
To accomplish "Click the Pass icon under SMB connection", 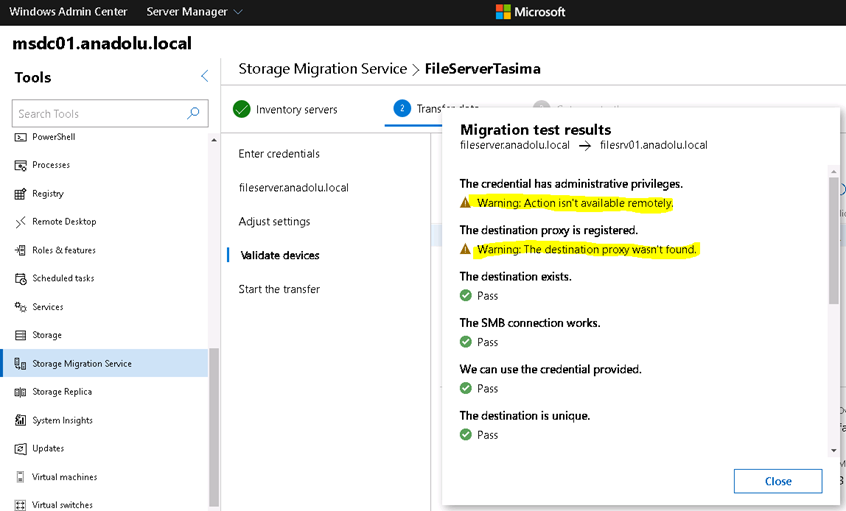I will [466, 342].
